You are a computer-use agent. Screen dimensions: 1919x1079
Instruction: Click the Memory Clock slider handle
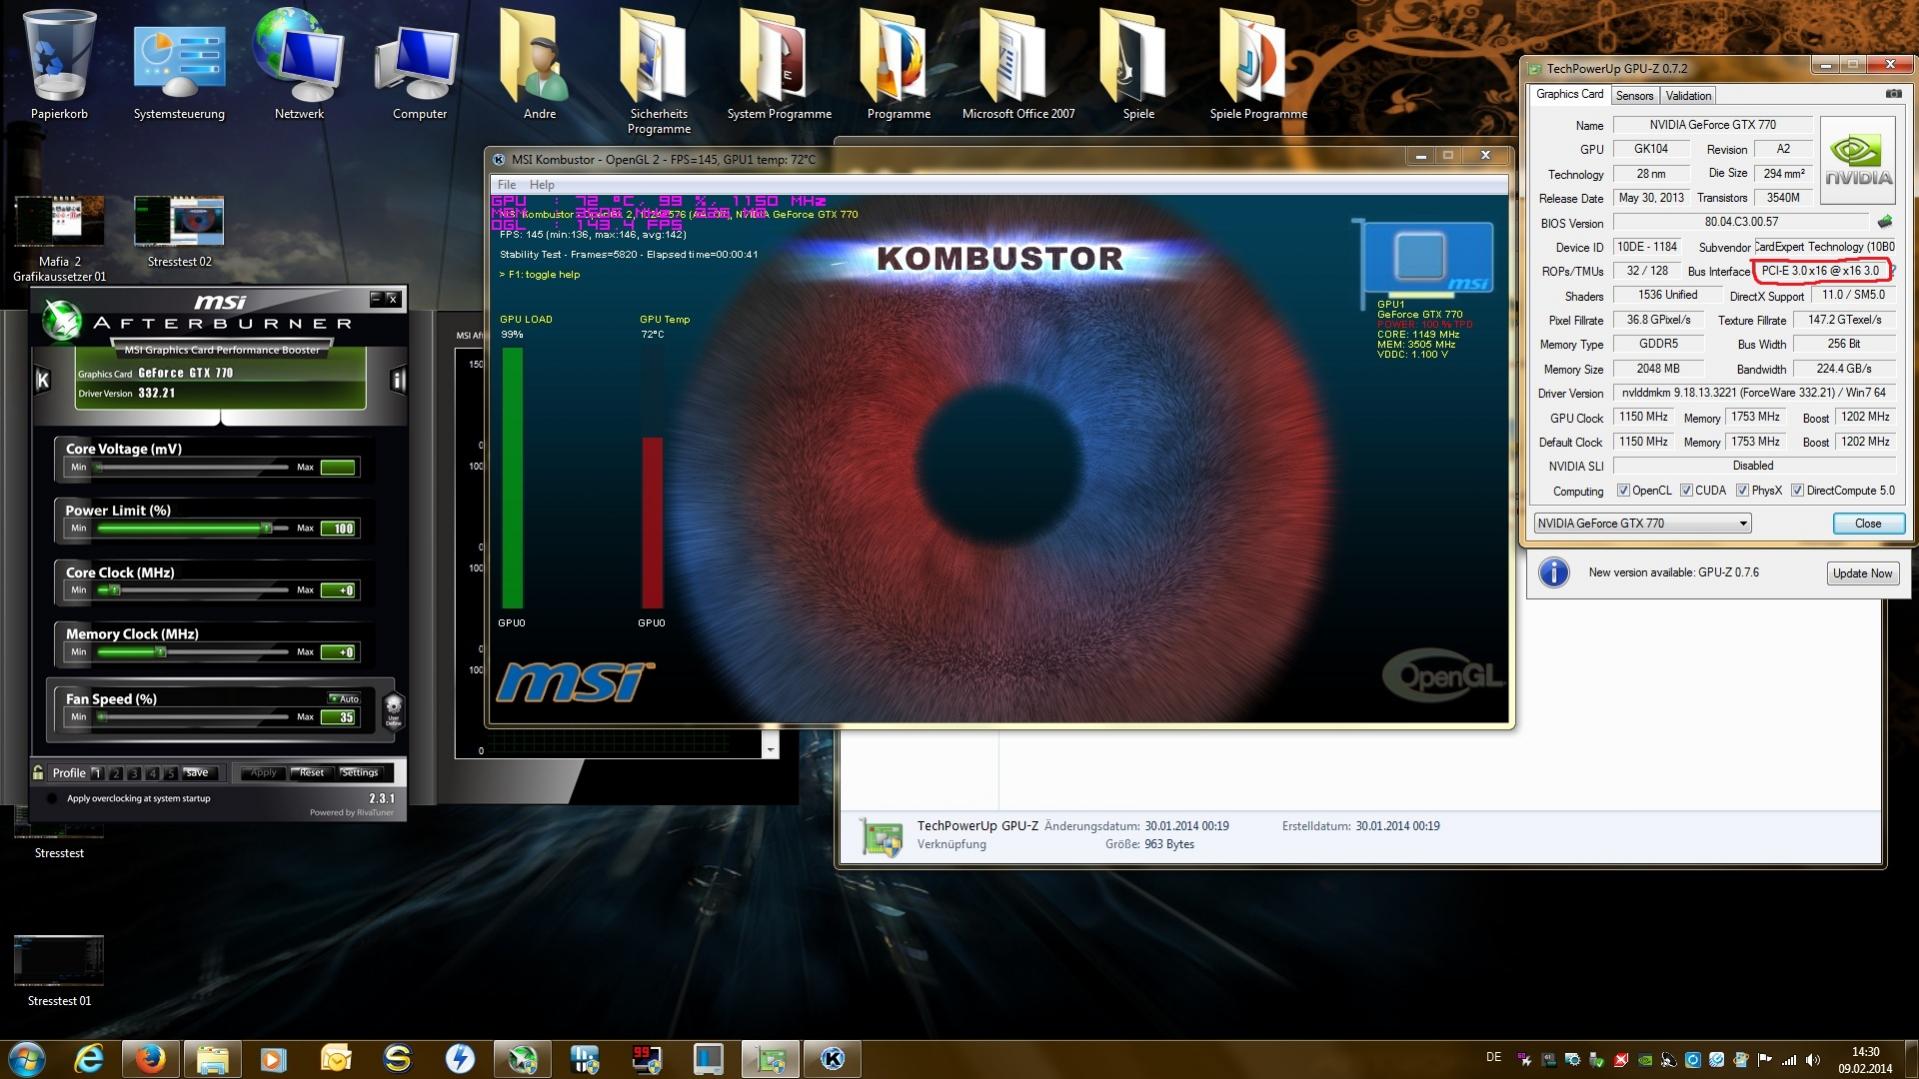pyautogui.click(x=160, y=652)
